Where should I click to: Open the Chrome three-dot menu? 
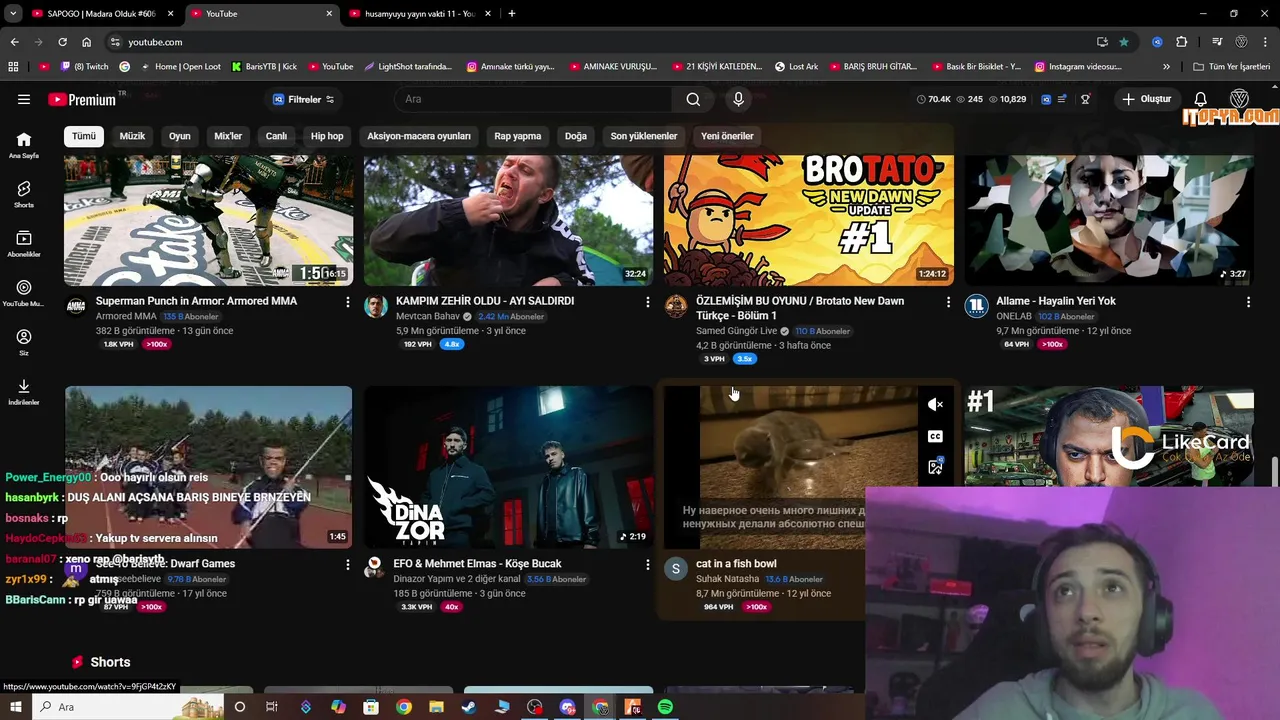[x=1266, y=42]
